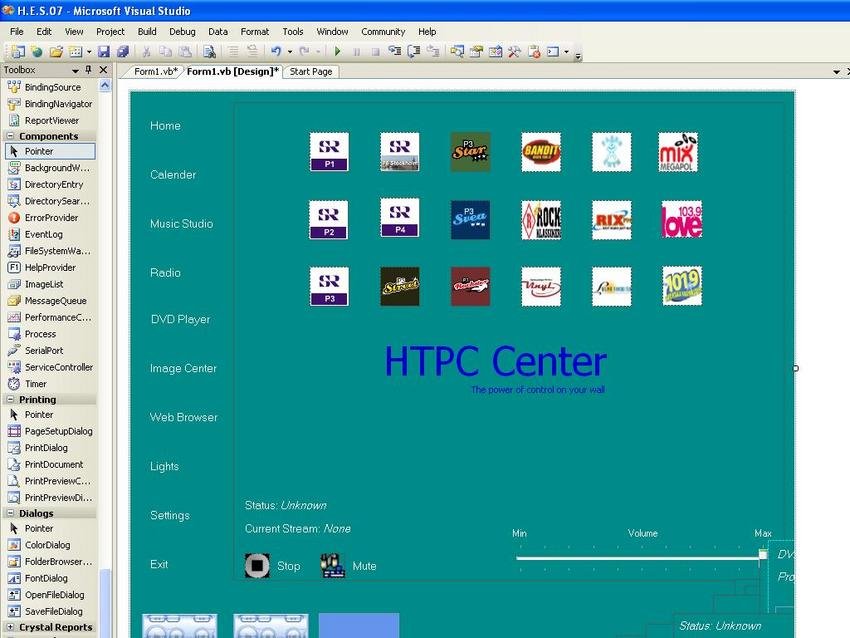
Task: Click the Comment out lines icon
Action: pos(233,51)
